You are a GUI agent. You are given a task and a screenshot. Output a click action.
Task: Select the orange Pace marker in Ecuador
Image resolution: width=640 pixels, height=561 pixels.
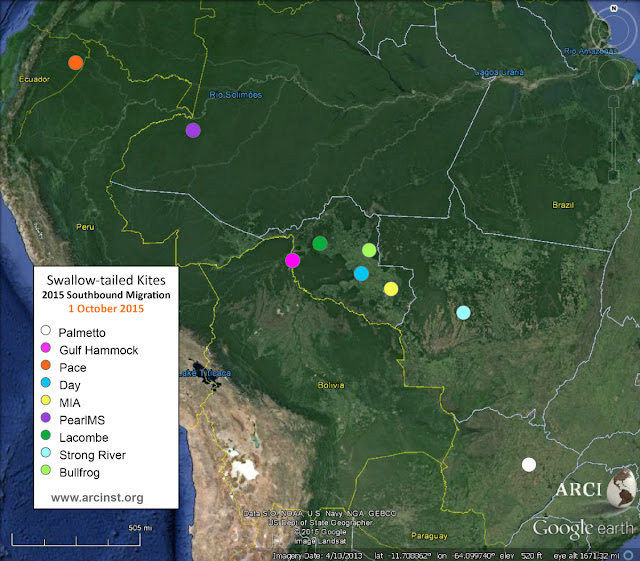[x=76, y=62]
